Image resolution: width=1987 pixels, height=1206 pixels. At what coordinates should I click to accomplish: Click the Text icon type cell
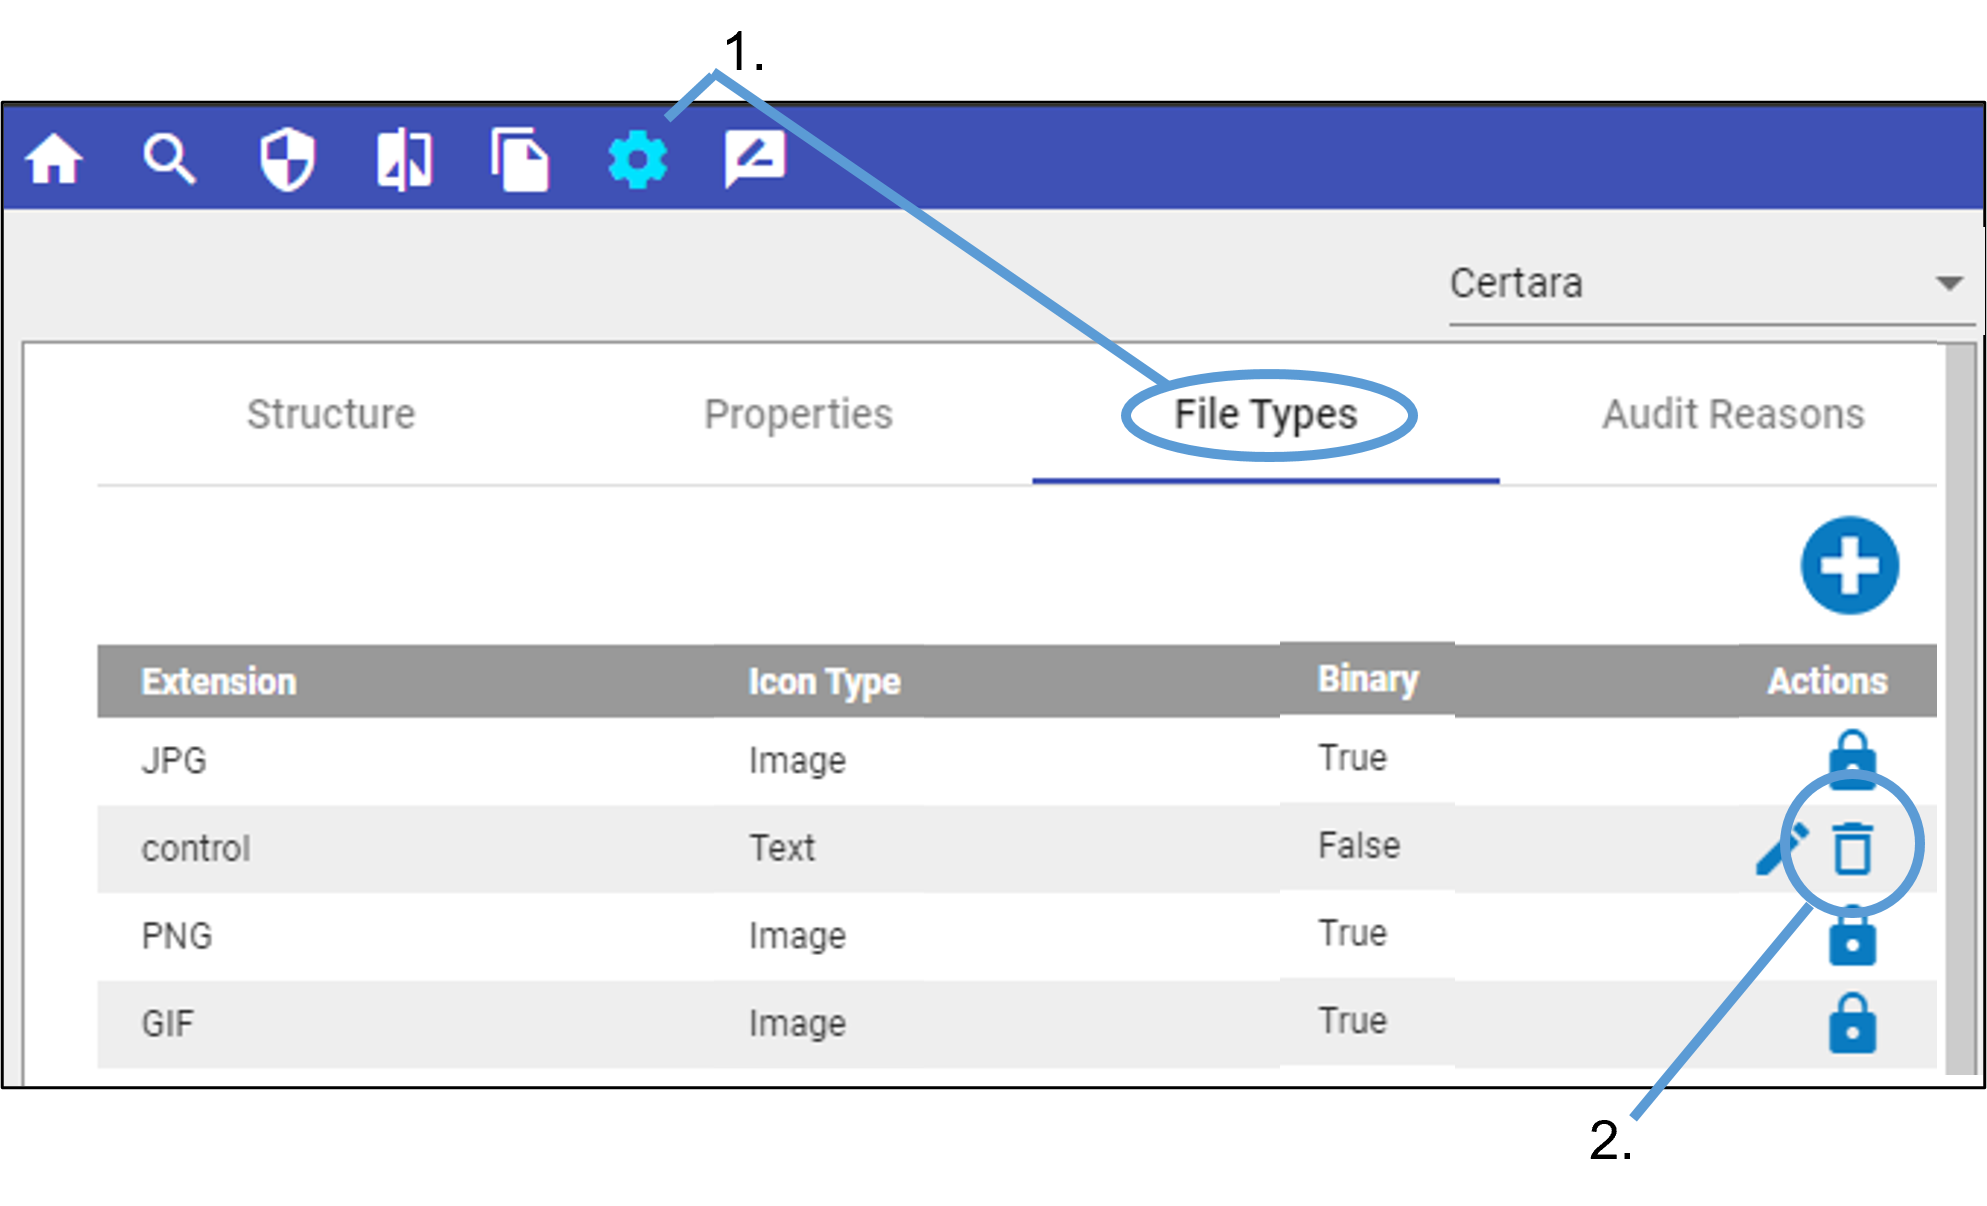click(x=783, y=848)
